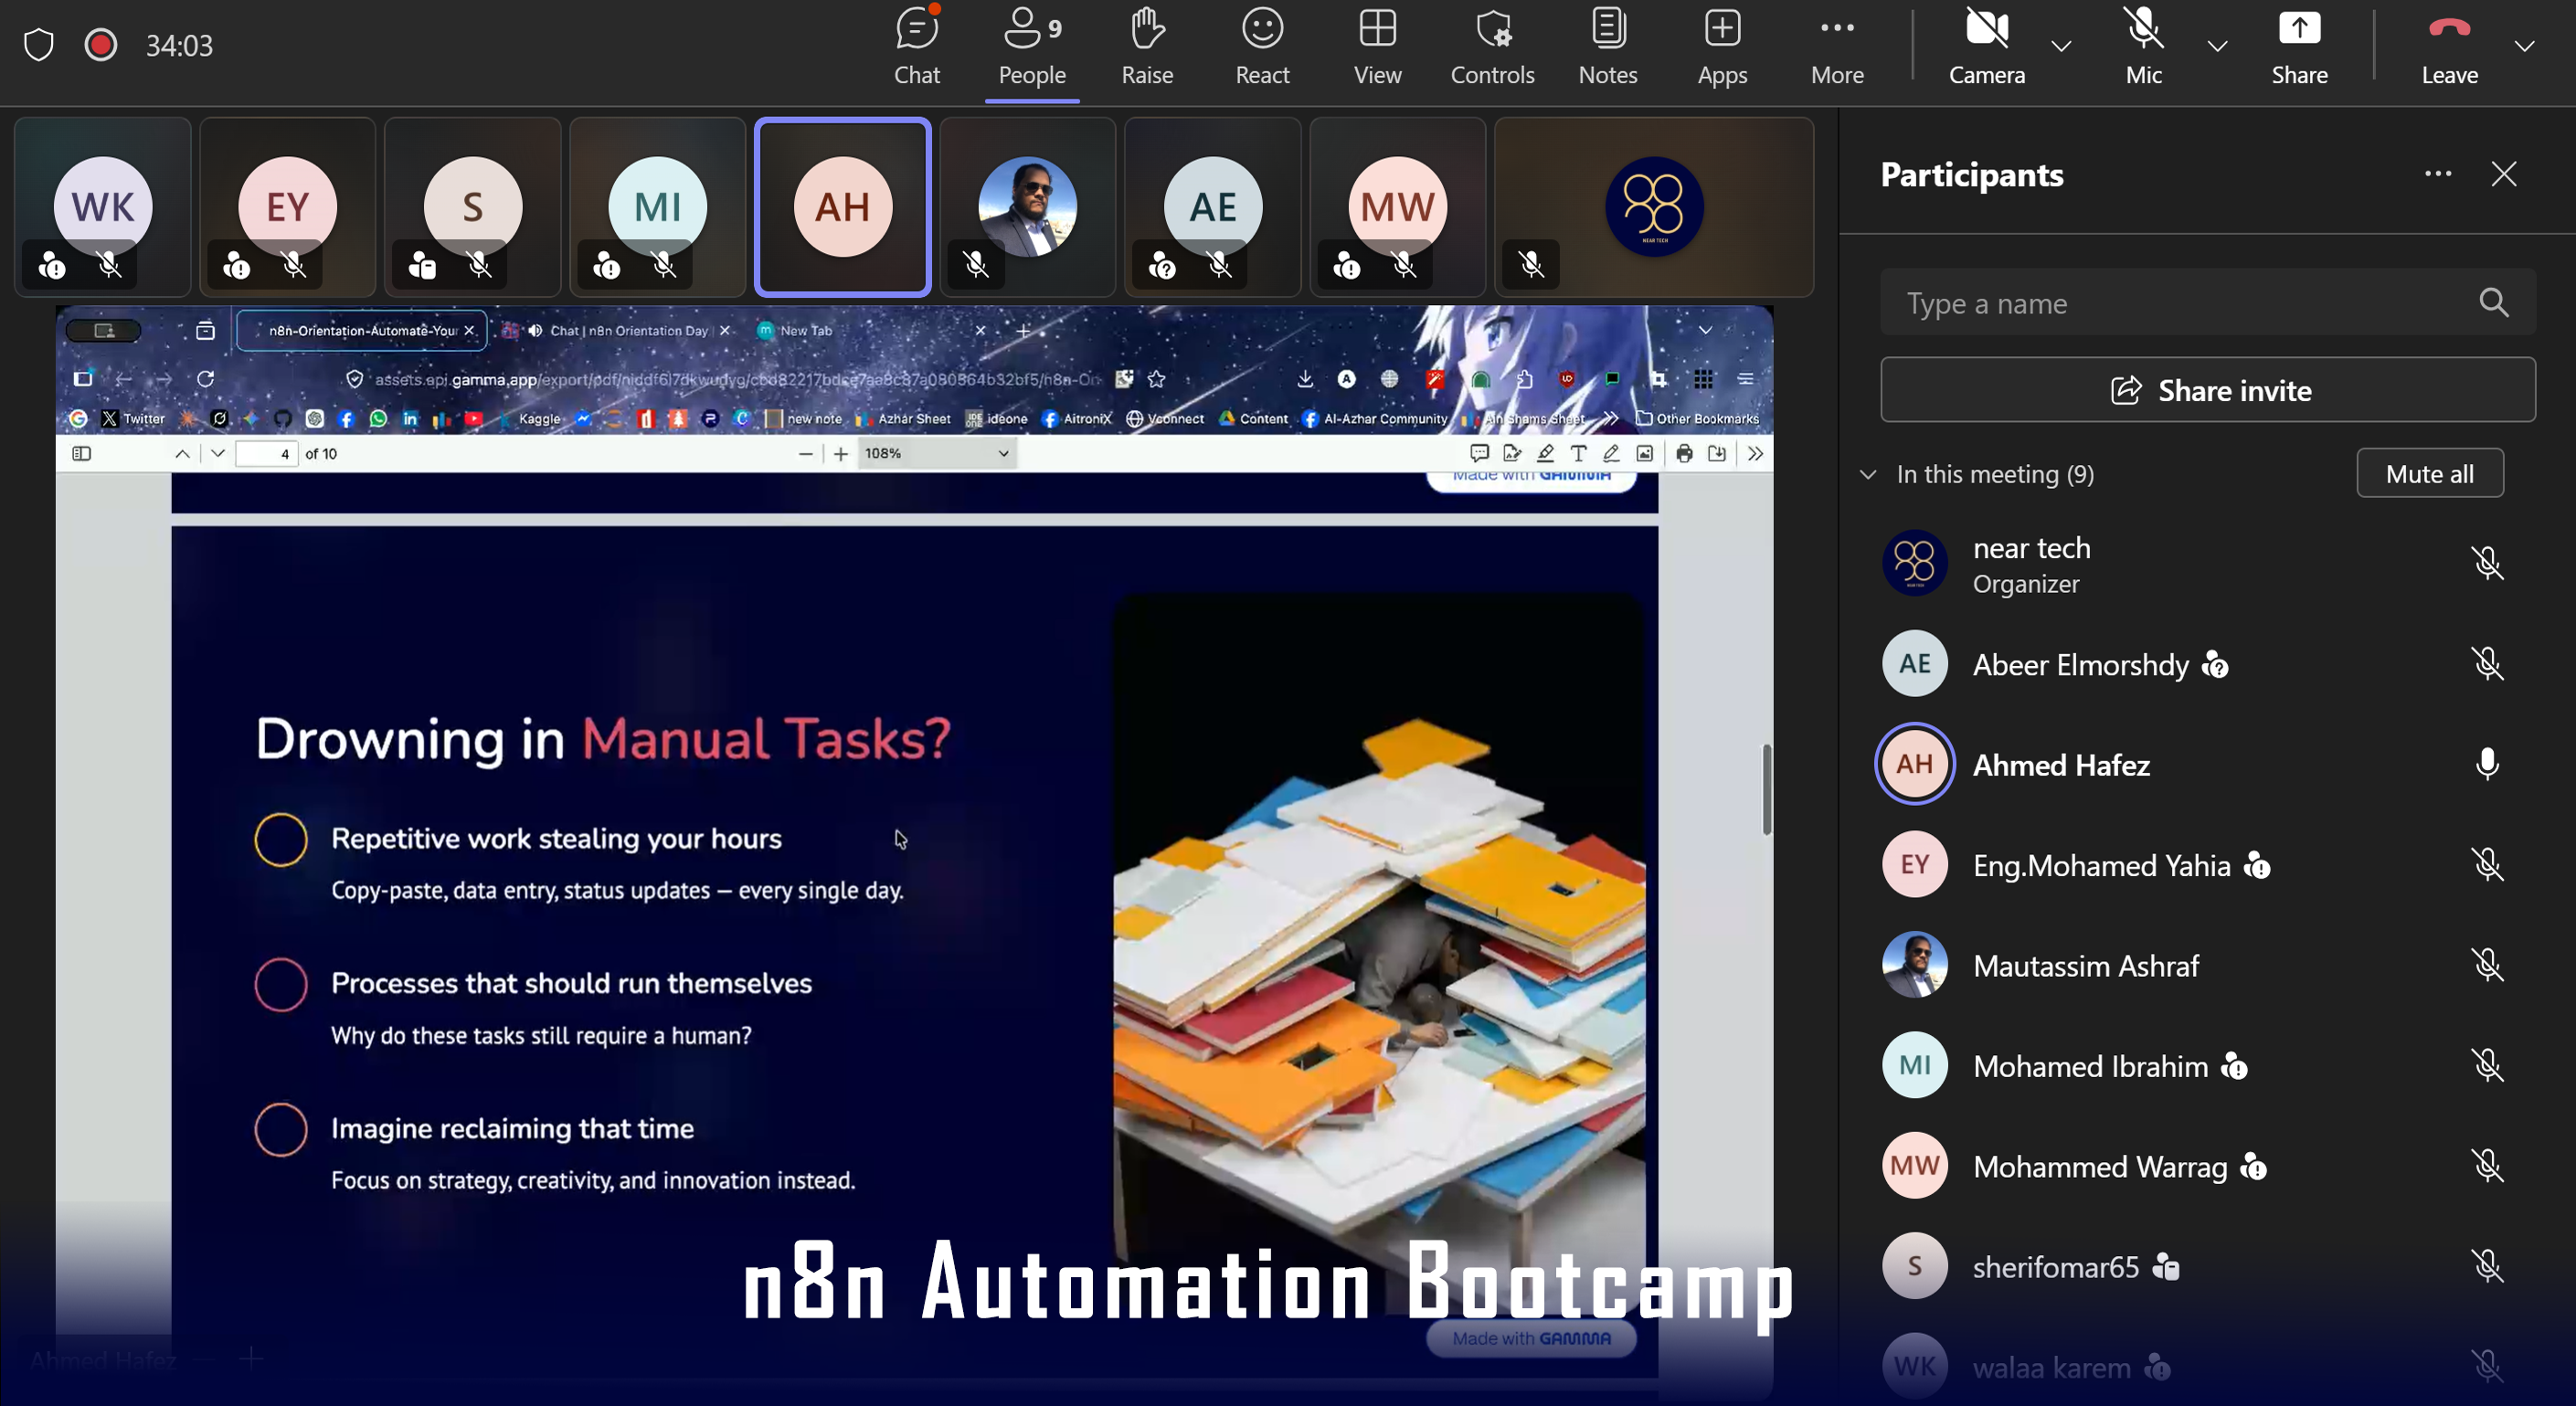Unmute with the Mic button
Viewport: 2576px width, 1406px height.
pos(2143,47)
